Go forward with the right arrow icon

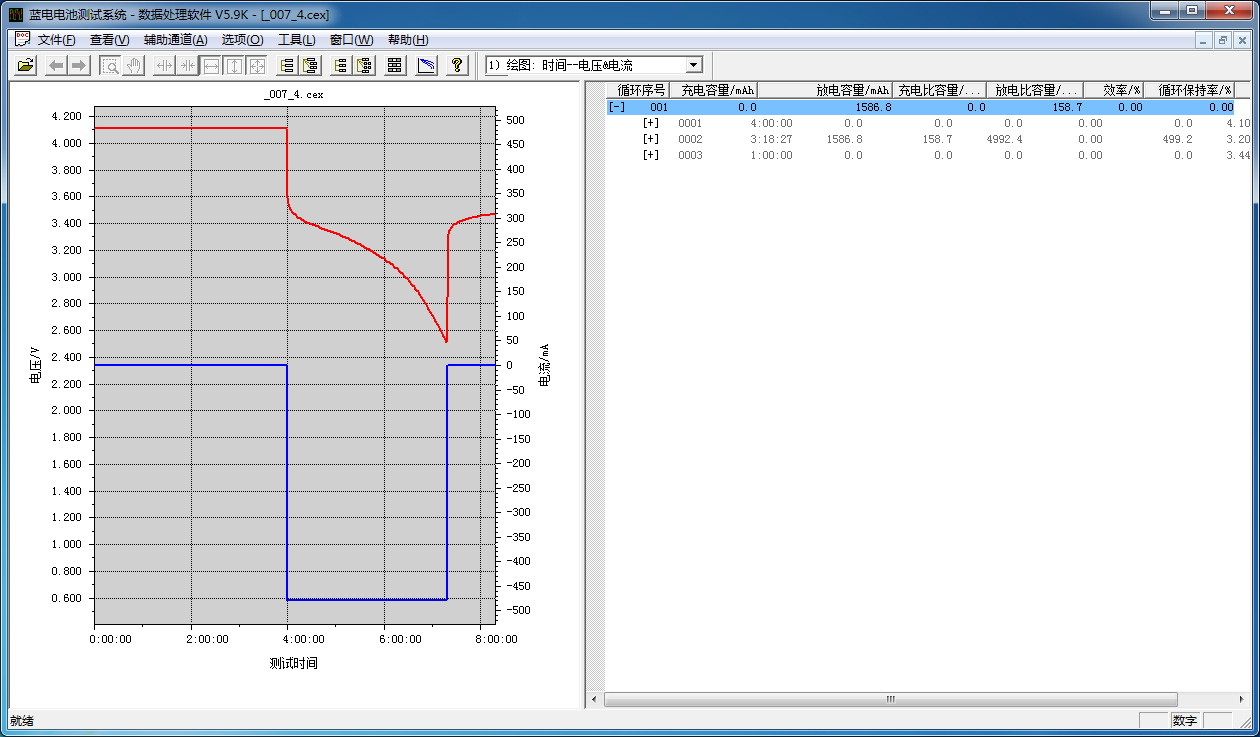click(79, 65)
